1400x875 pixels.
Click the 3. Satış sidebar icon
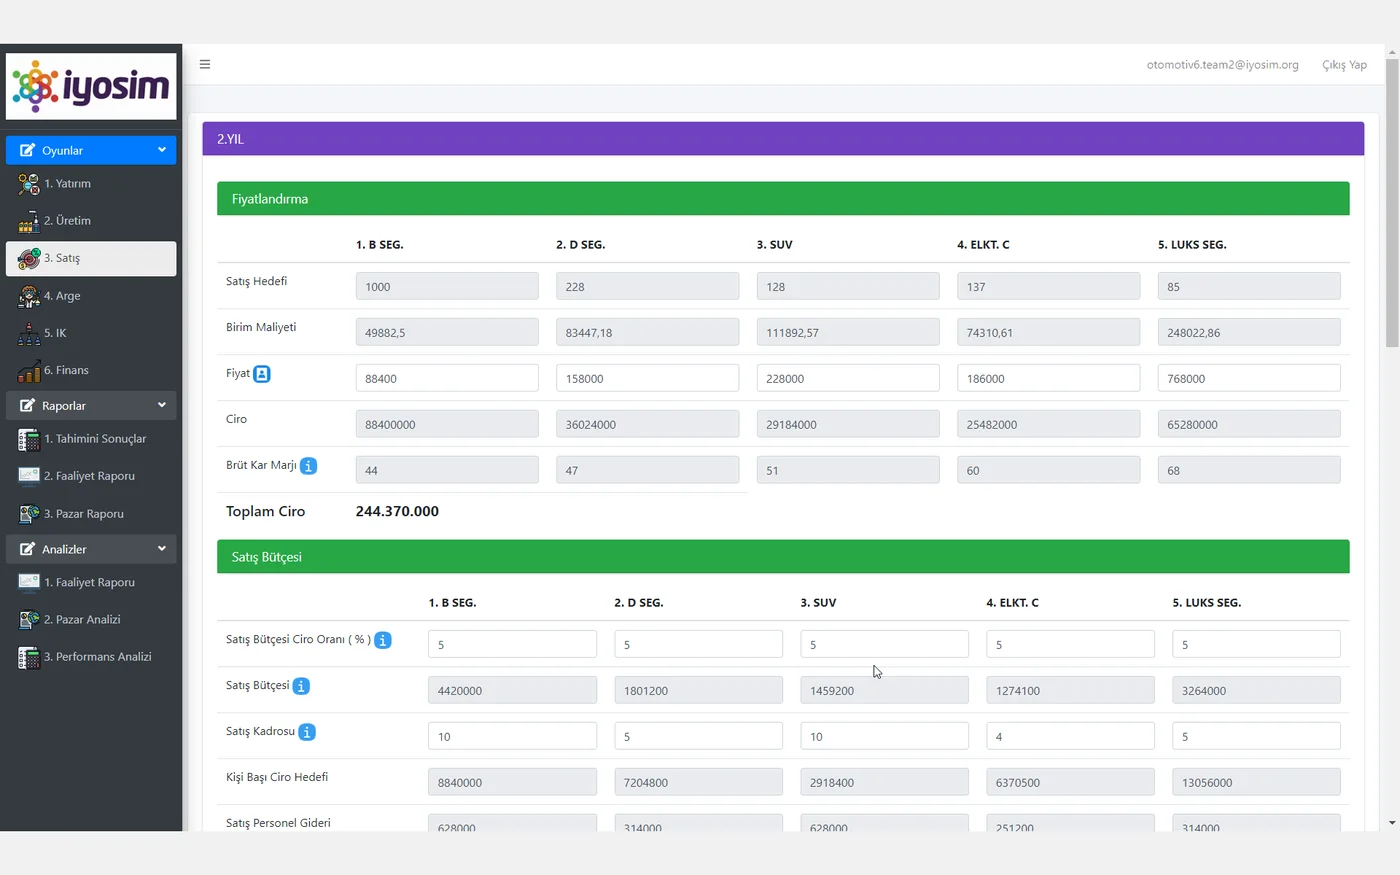[x=29, y=258]
